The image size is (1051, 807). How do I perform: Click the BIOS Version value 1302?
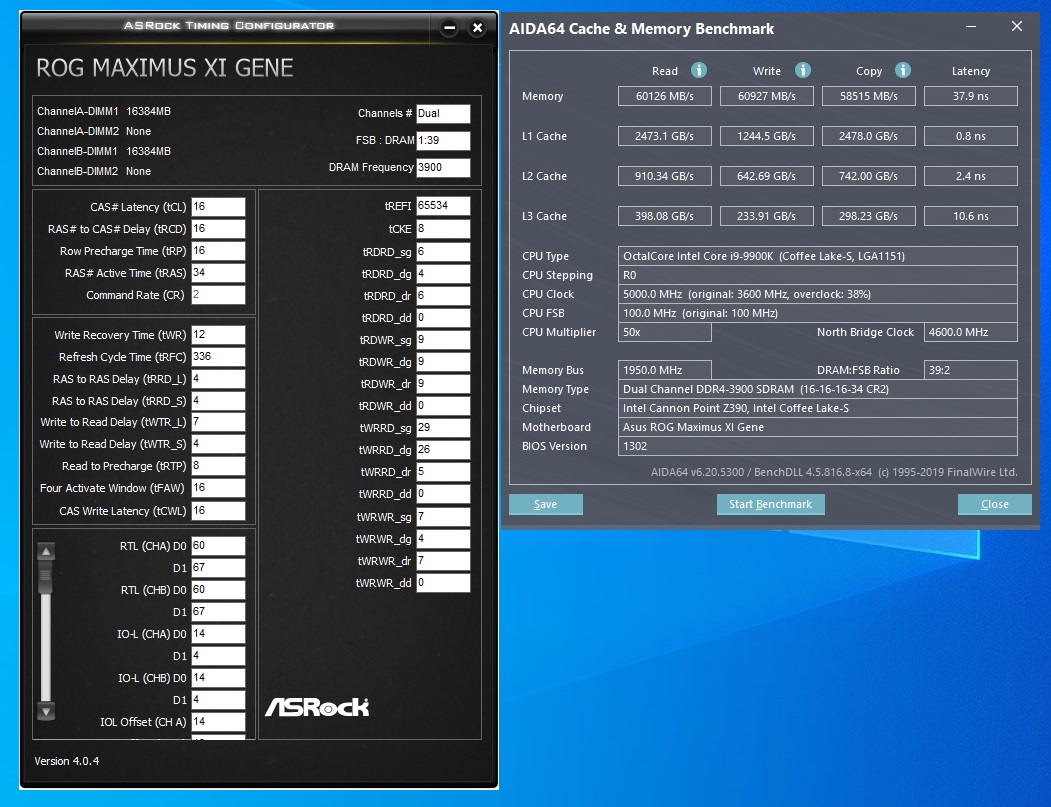pos(818,446)
